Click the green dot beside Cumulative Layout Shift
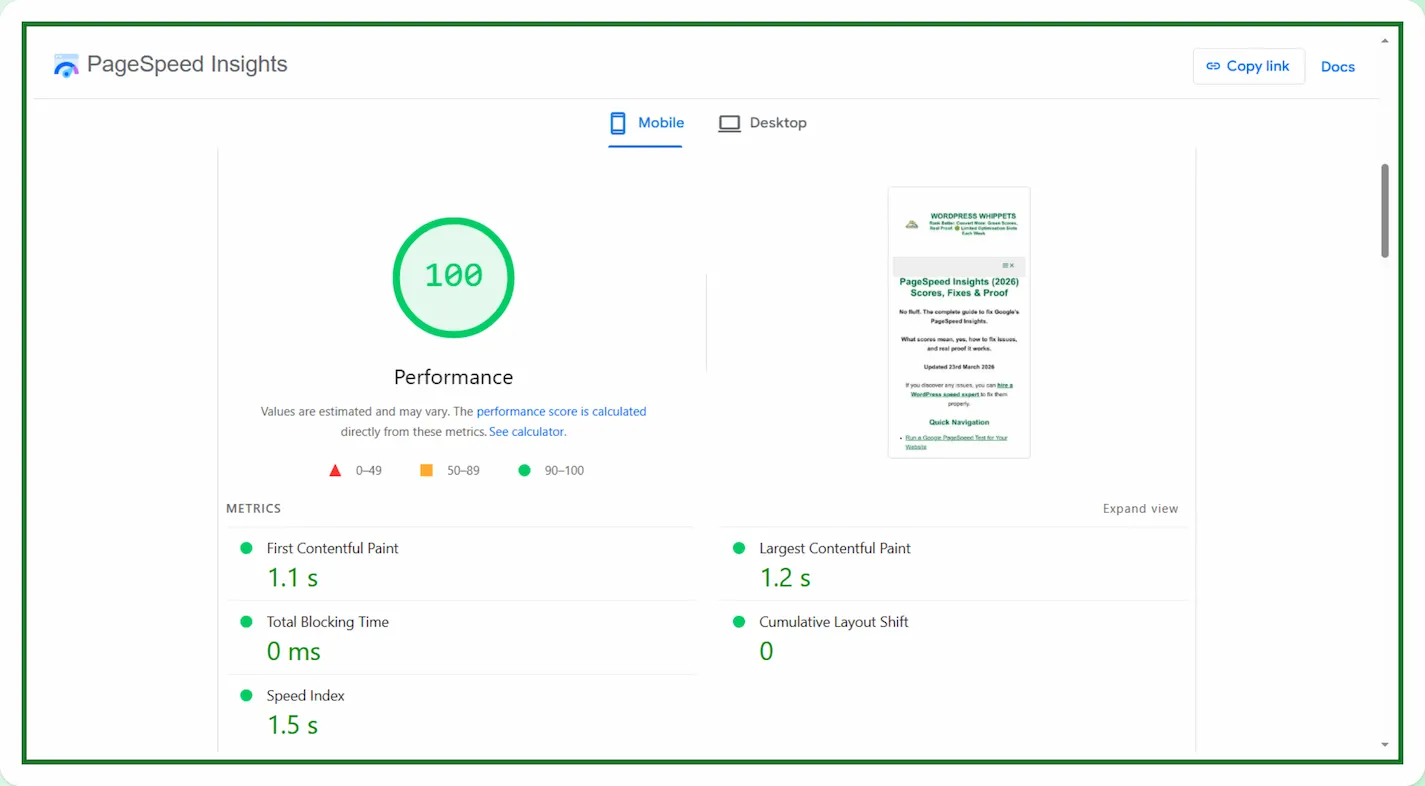Screen dimensions: 1425x786 (x=739, y=622)
